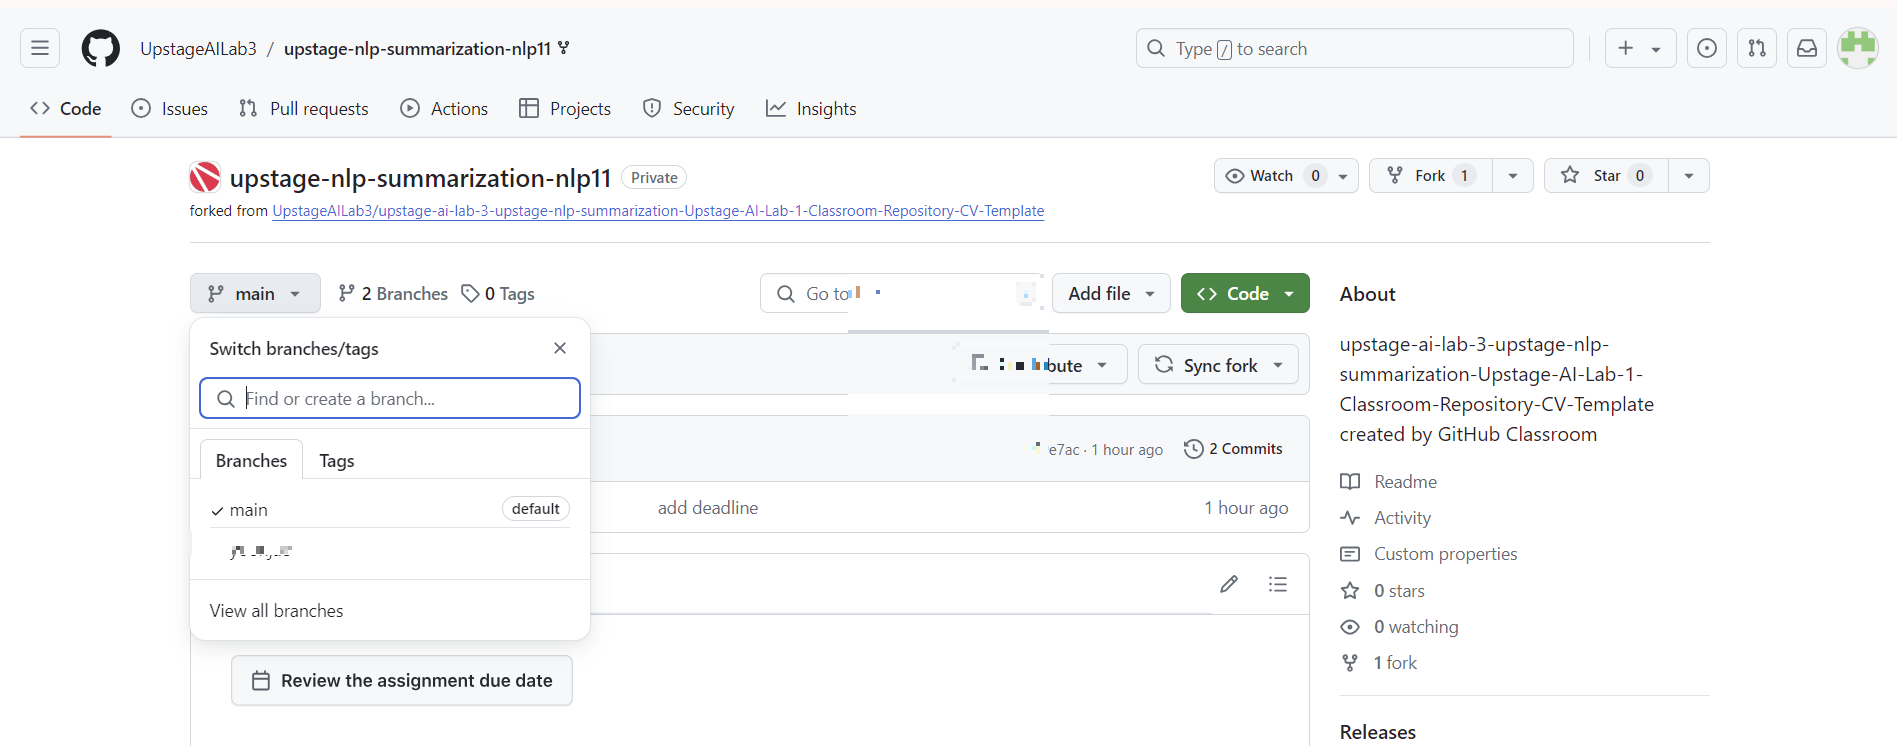Open the README outline list icon
This screenshot has width=1897, height=746.
[1278, 584]
